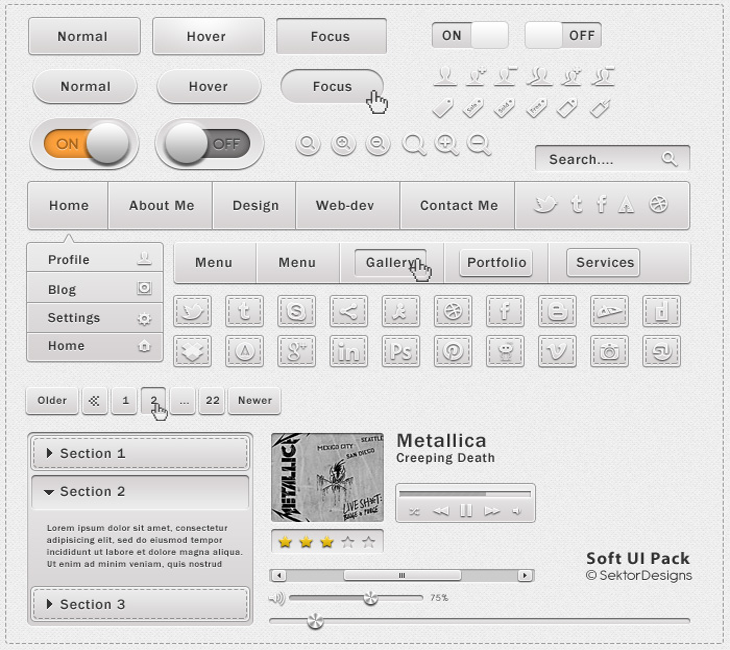Toggle shuffle in the music player
This screenshot has height=650, width=730.
pos(414,511)
